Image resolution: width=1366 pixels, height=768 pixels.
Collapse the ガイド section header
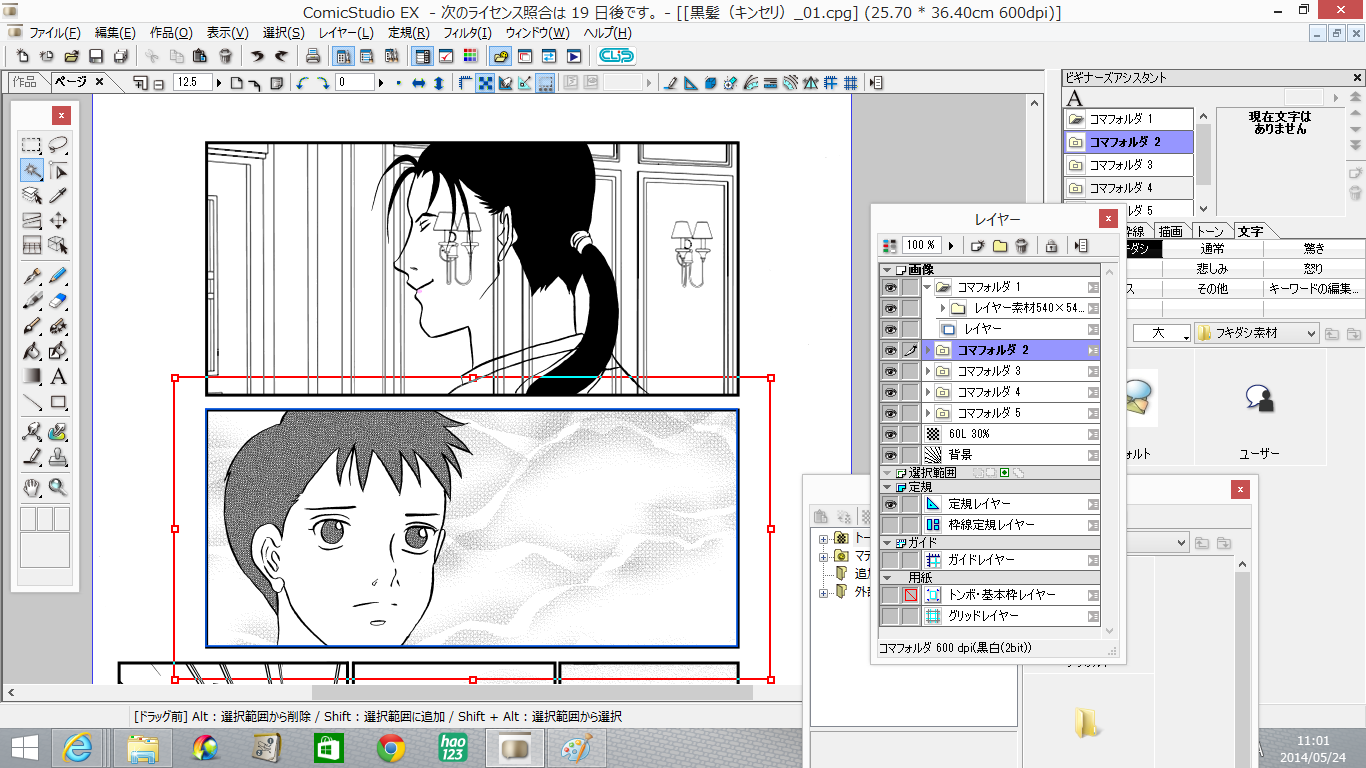[886, 542]
